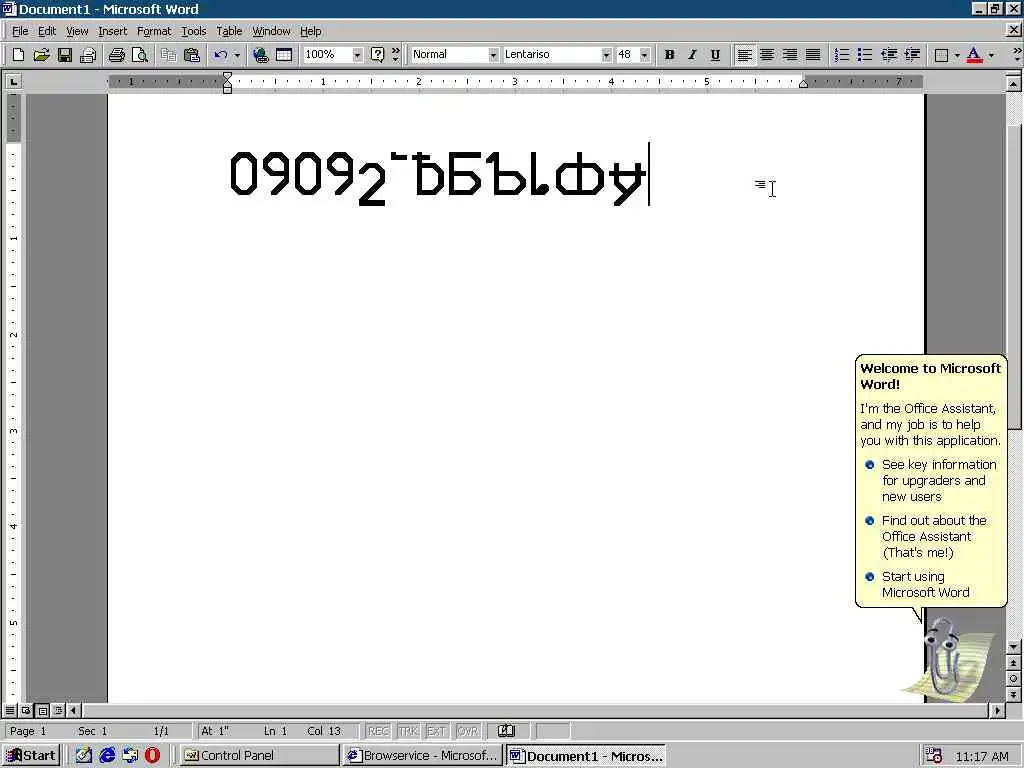Viewport: 1024px width, 768px height.
Task: Align text to the right
Action: pos(790,55)
